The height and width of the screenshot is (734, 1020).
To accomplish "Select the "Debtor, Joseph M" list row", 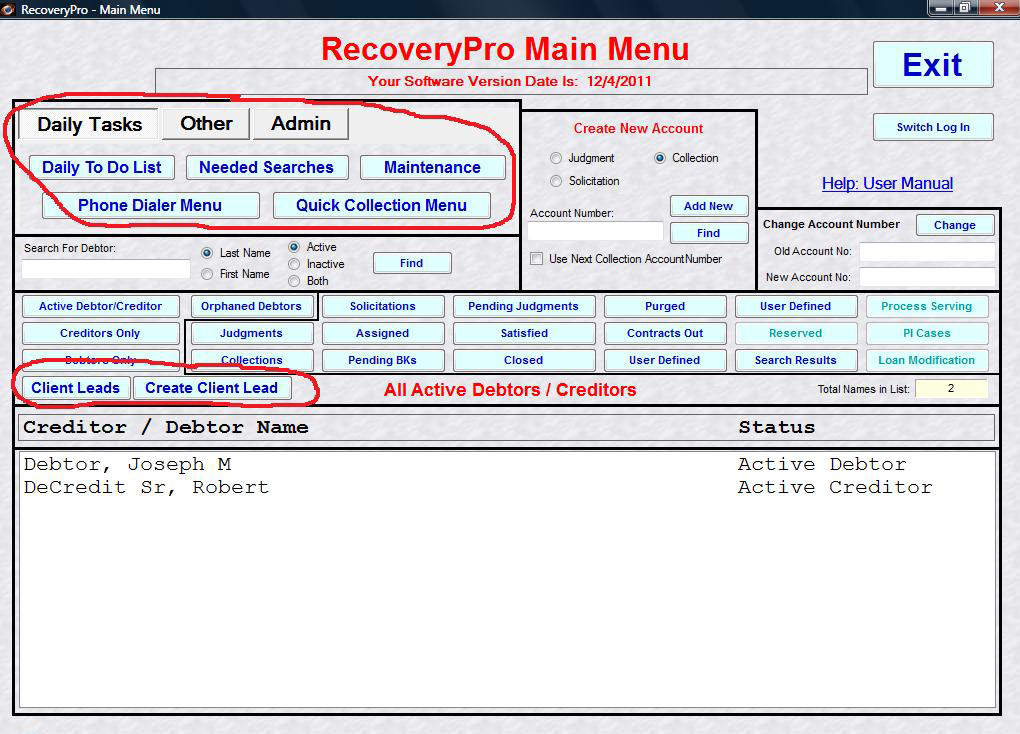I will [x=506, y=465].
